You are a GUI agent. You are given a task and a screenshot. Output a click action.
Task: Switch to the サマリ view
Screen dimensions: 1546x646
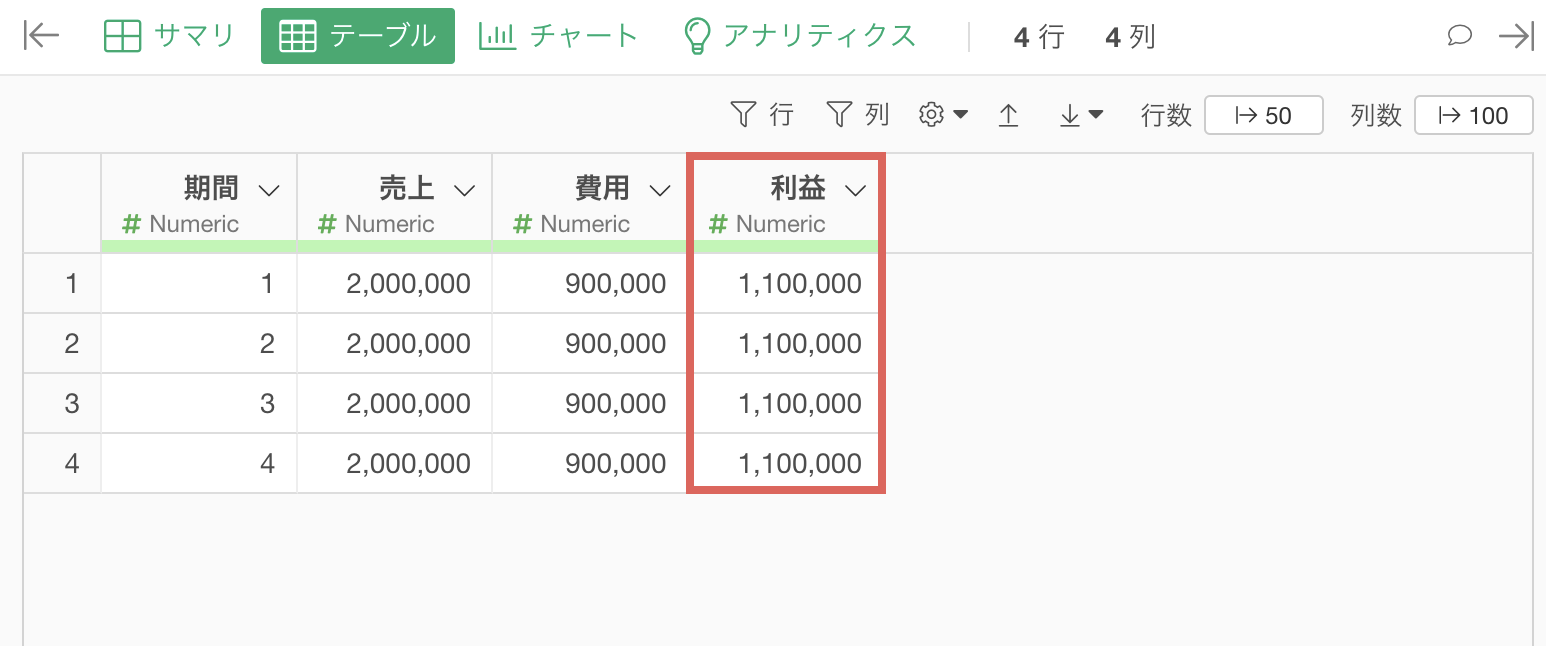click(169, 36)
